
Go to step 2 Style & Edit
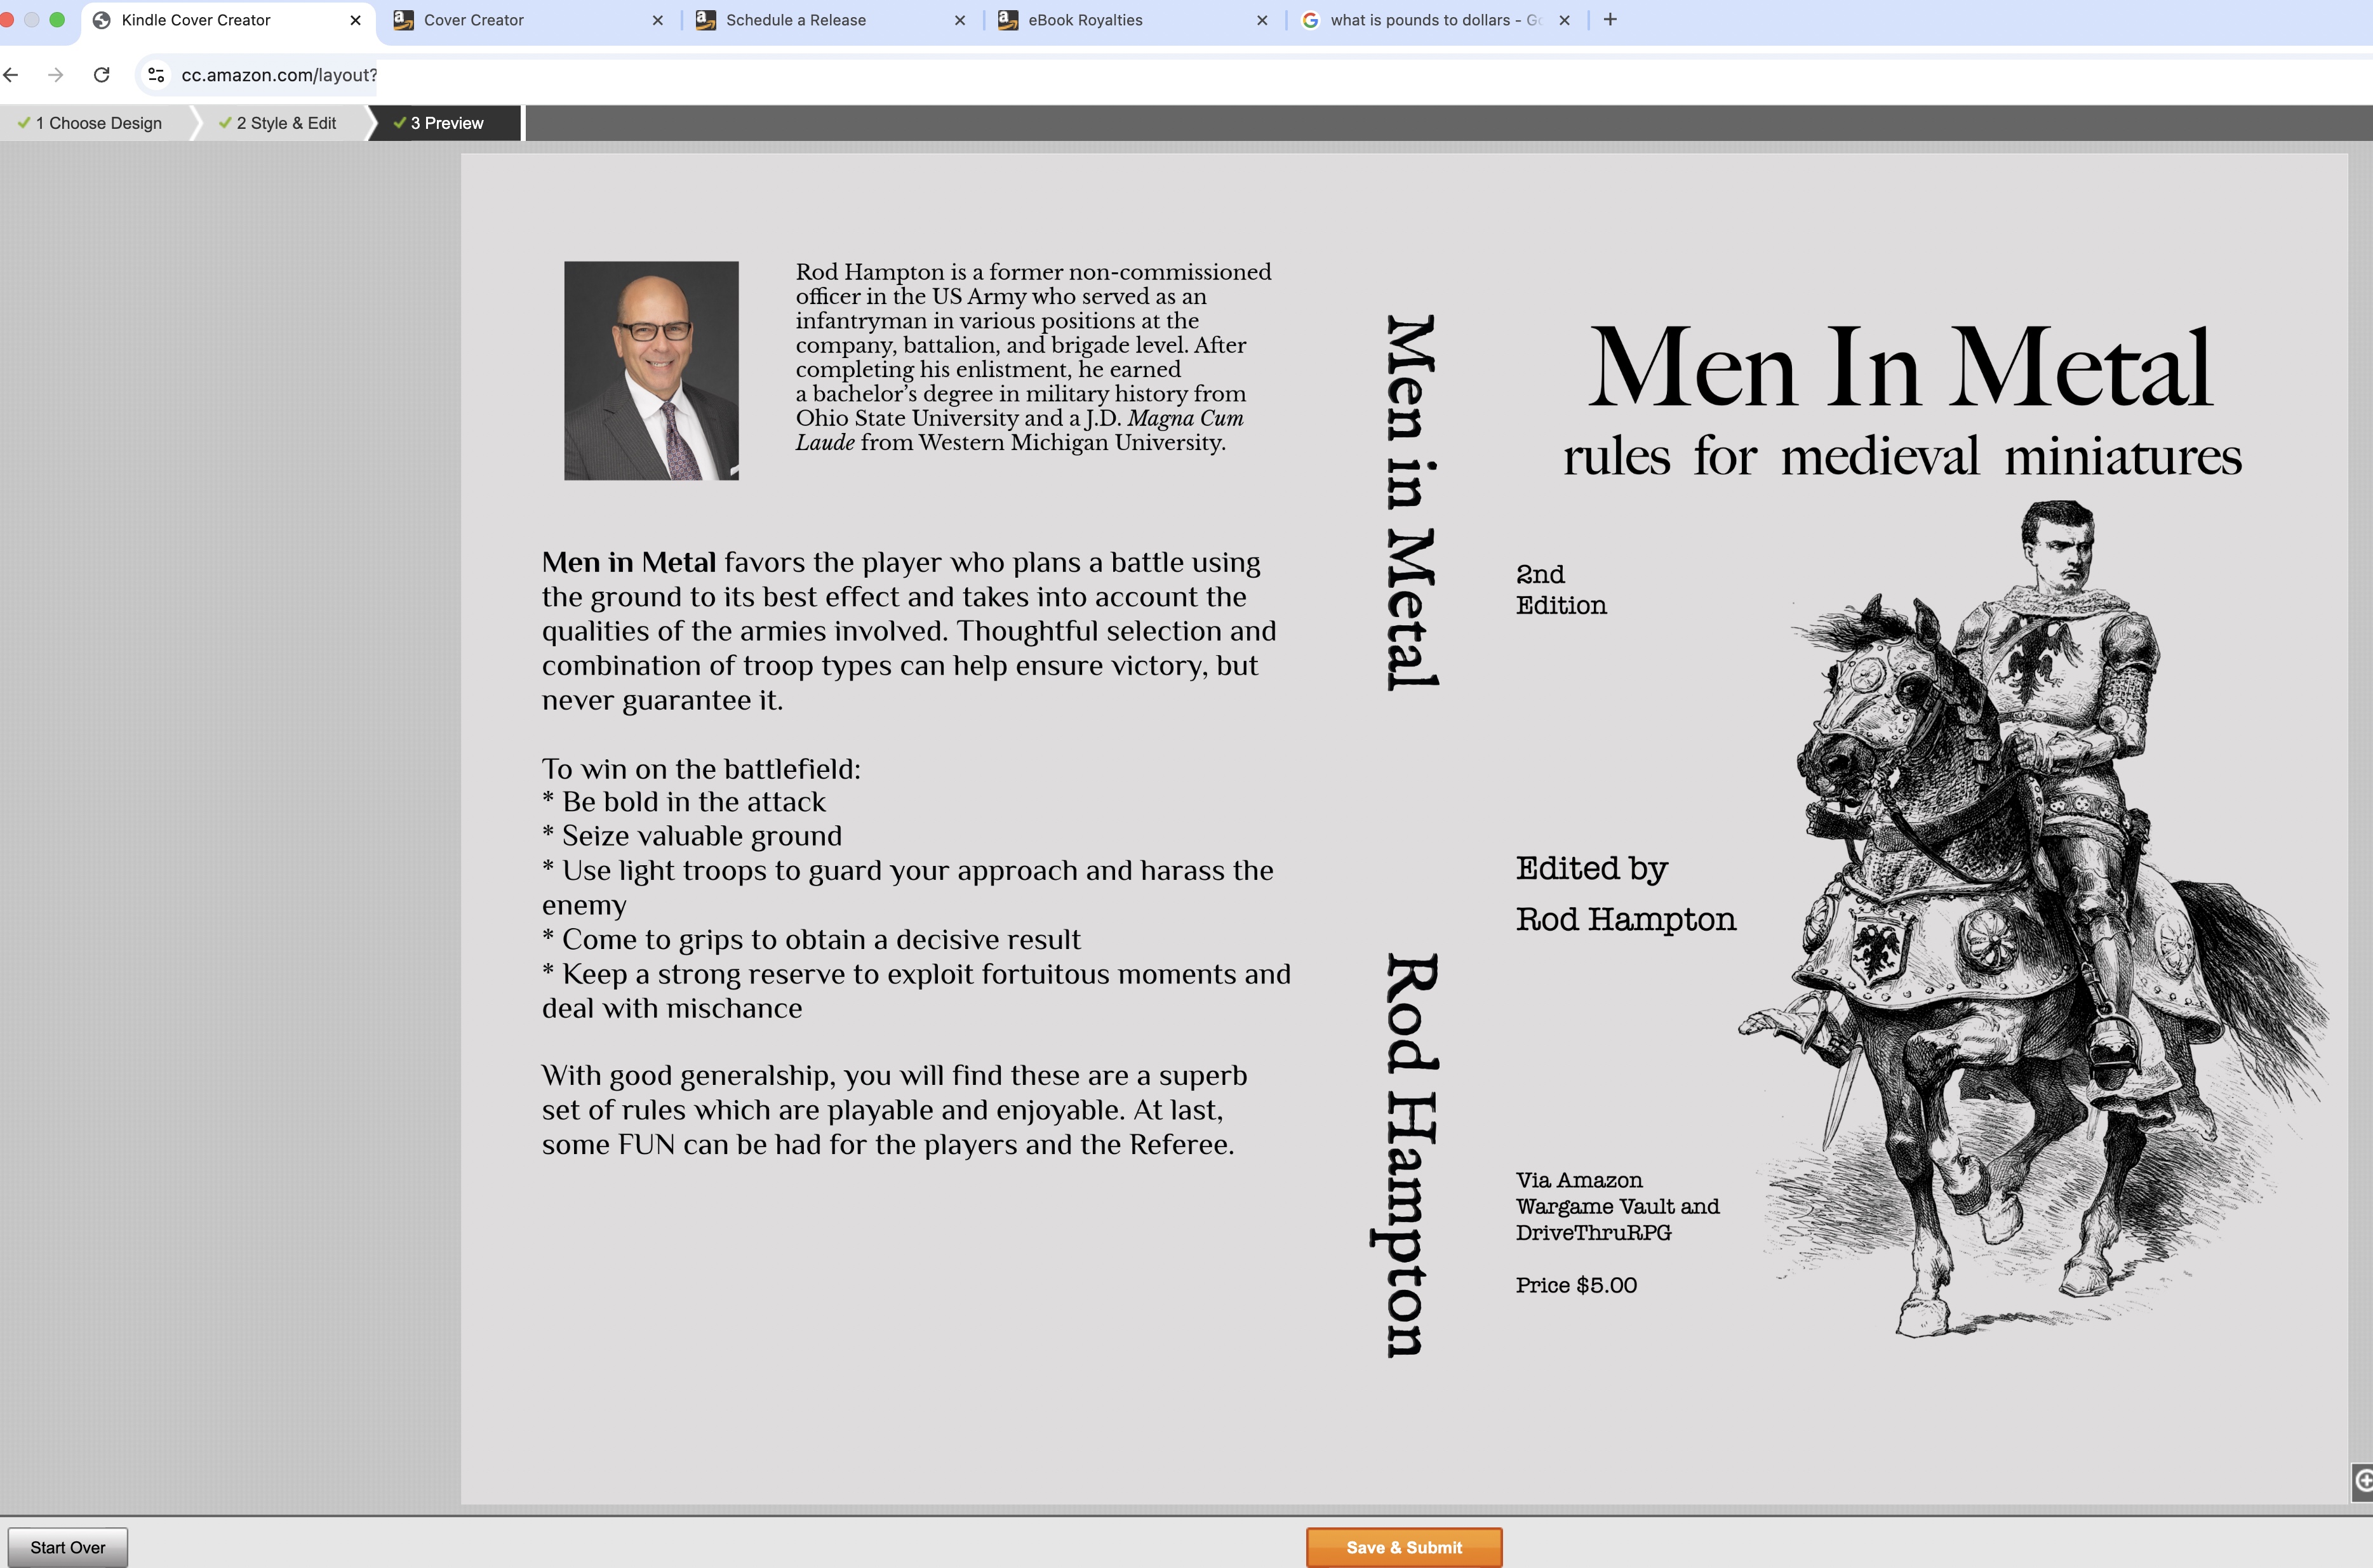[x=285, y=123]
